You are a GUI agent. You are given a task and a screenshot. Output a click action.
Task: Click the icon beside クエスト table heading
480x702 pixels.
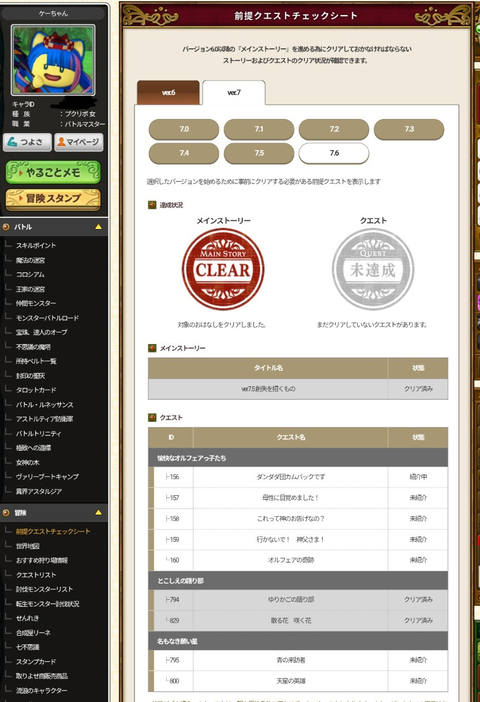(x=152, y=417)
